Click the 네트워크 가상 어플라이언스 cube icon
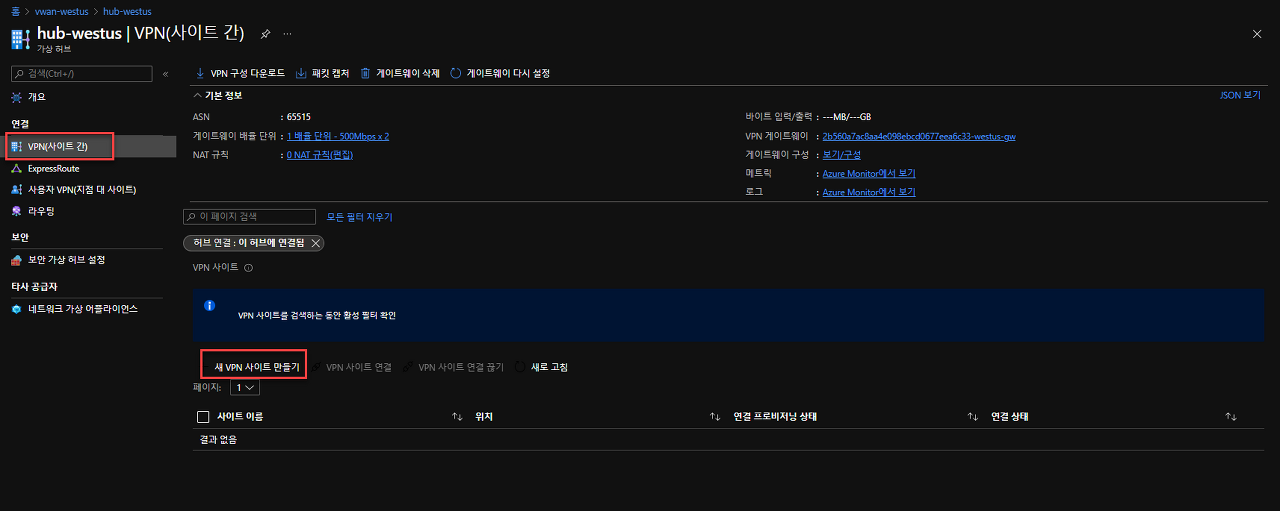Viewport: 1280px width, 511px height. coord(16,309)
